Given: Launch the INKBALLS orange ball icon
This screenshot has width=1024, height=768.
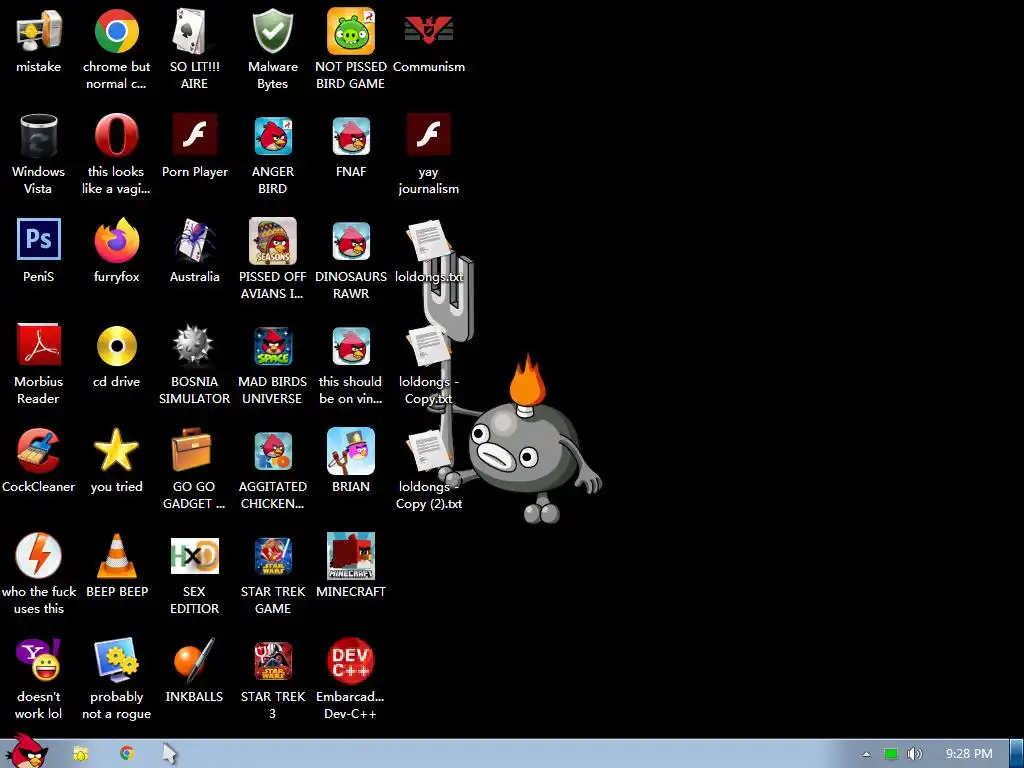Looking at the screenshot, I should coord(194,661).
